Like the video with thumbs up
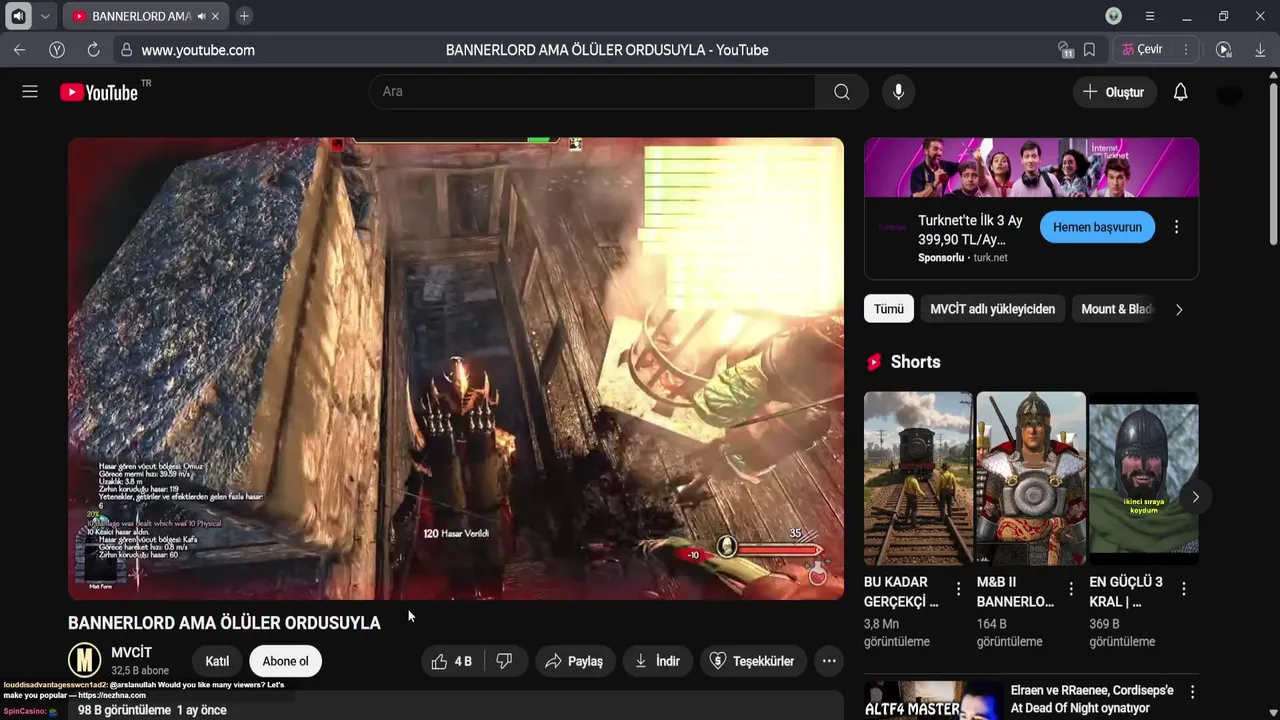 tap(452, 661)
